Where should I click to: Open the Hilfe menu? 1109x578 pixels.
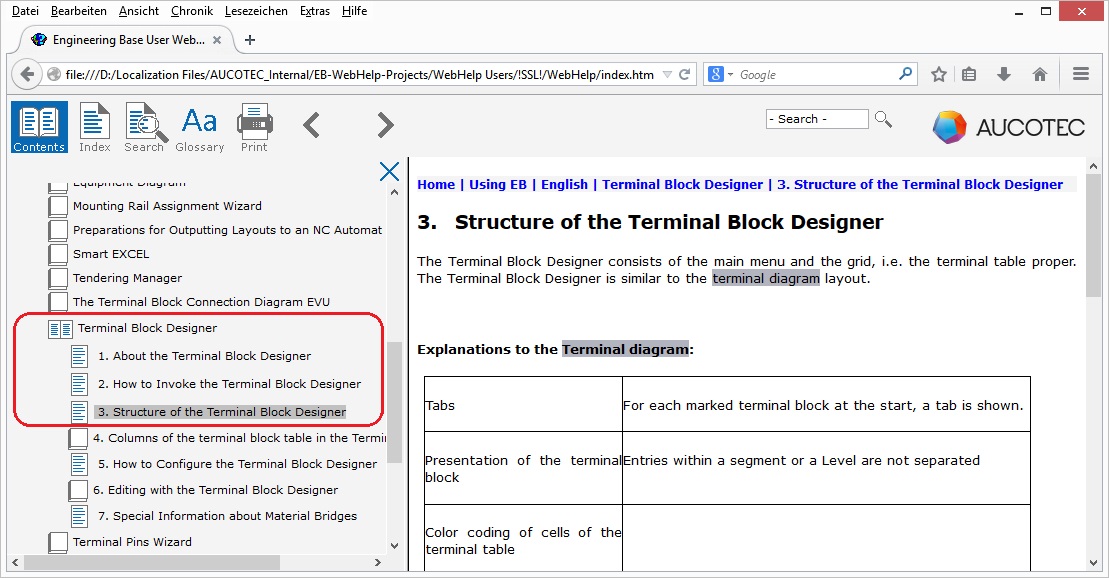[354, 11]
